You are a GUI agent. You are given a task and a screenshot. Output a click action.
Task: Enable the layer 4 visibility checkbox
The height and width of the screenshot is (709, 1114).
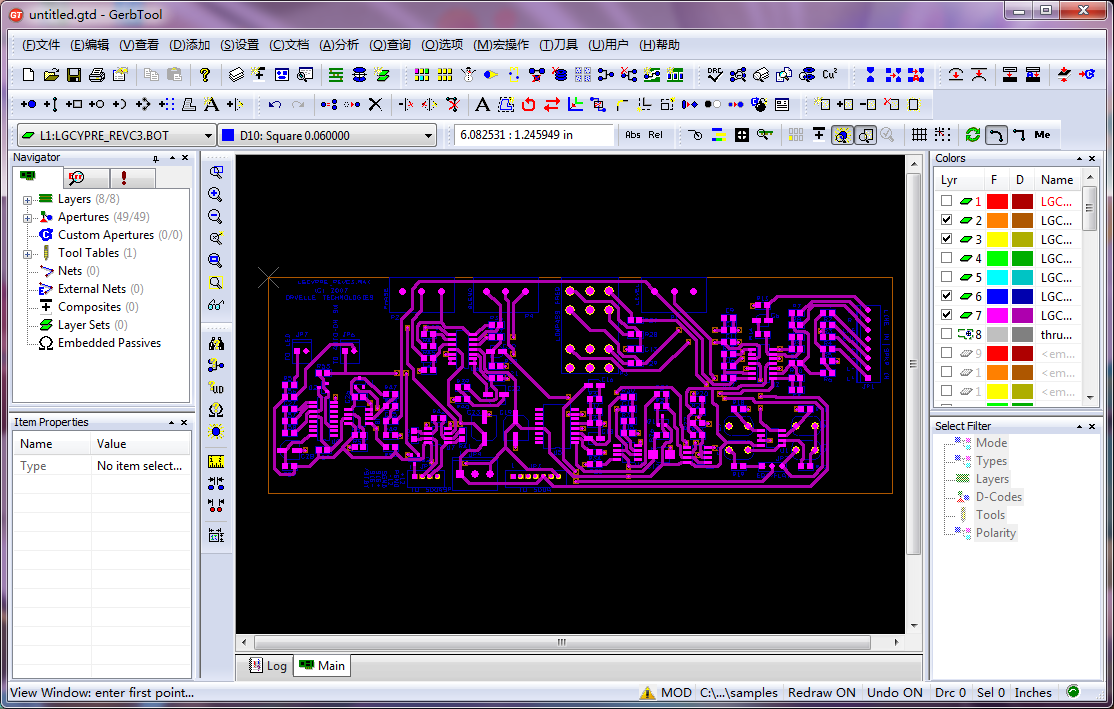(946, 258)
